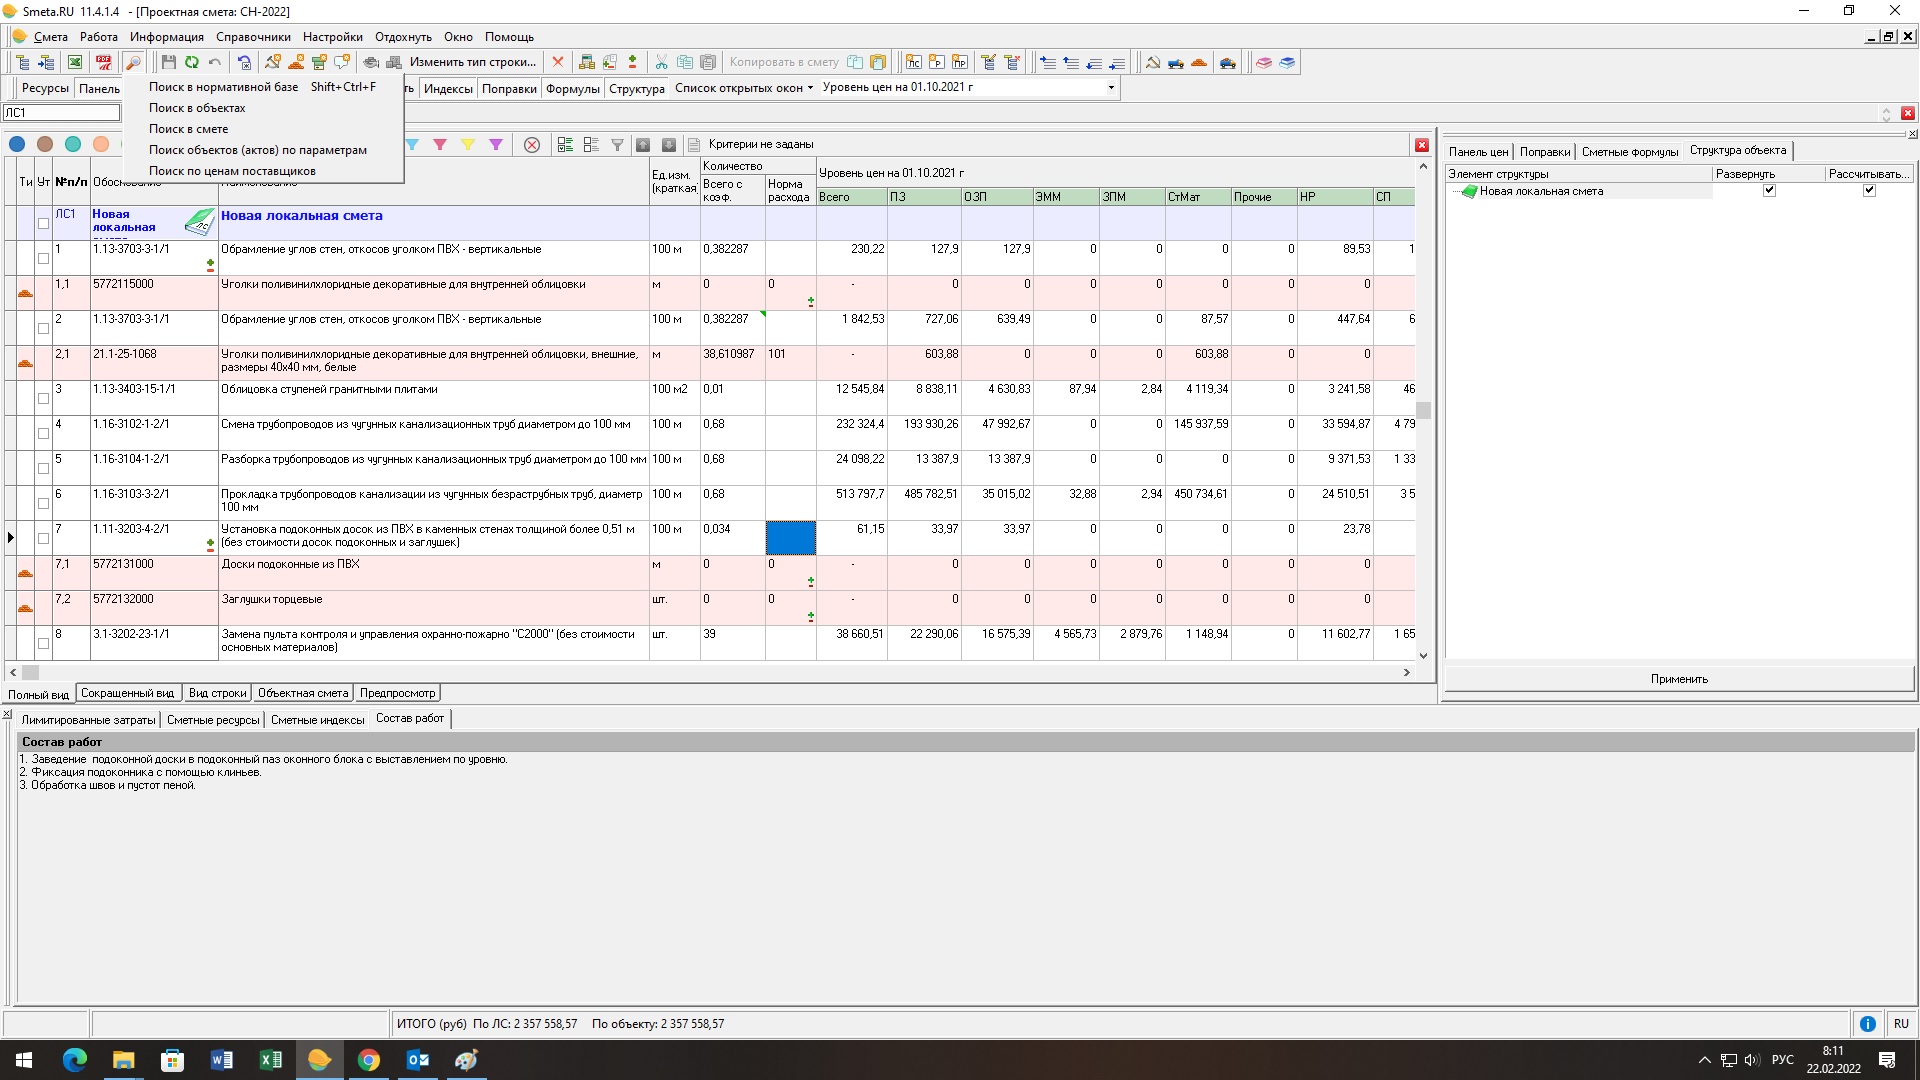Click the orange bricks materials toolbar icon

pos(1199,62)
